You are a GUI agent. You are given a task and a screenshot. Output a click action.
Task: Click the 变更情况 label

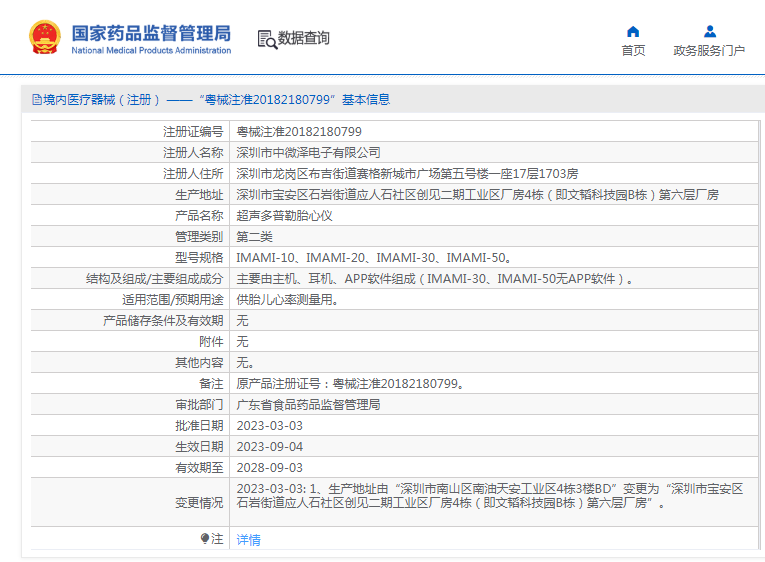coord(199,502)
